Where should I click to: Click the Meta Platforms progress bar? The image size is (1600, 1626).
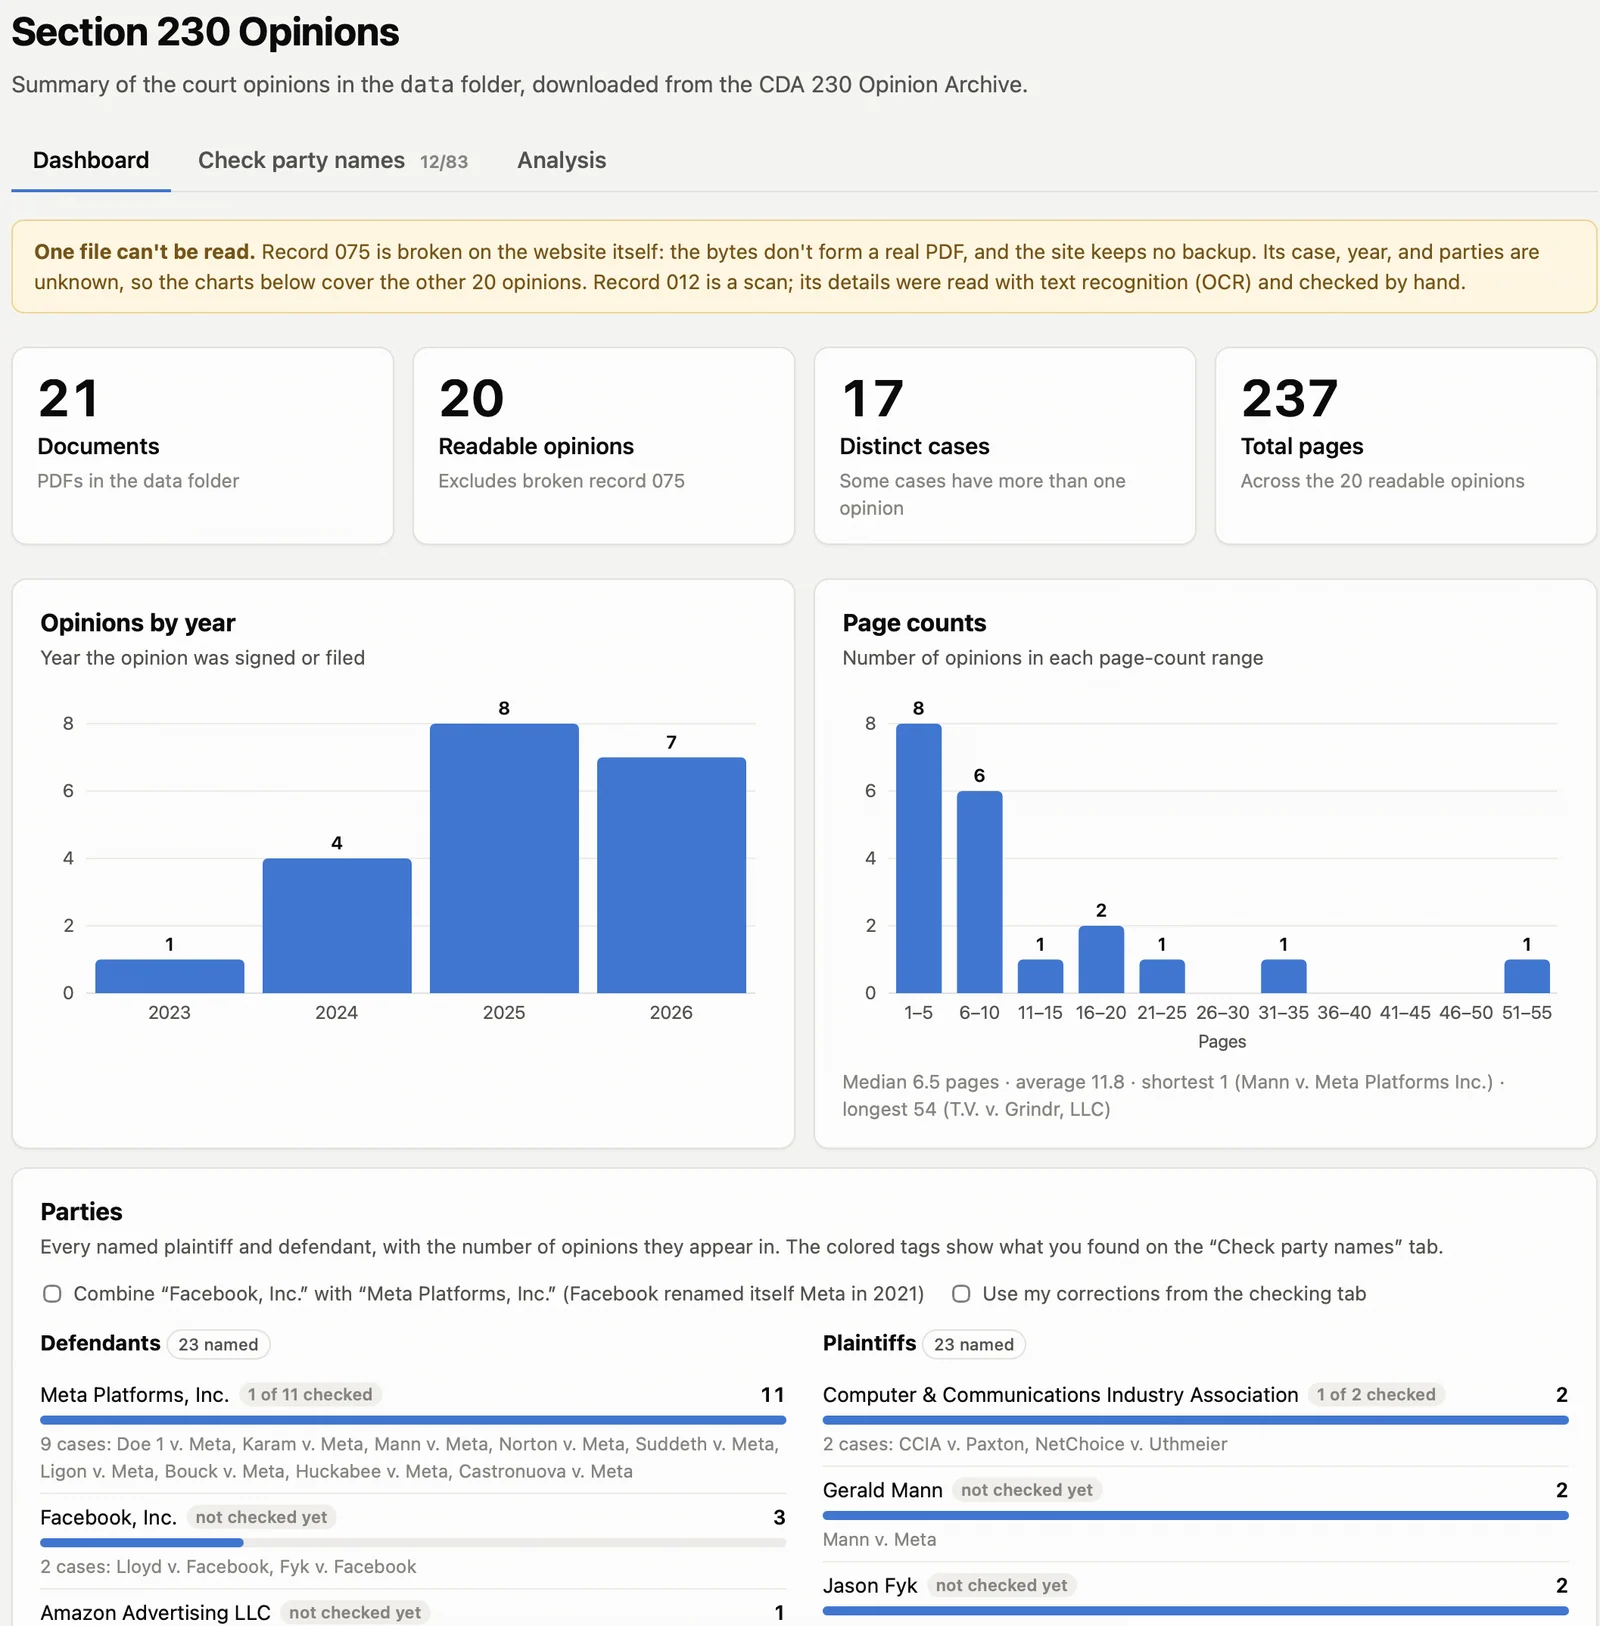412,1420
